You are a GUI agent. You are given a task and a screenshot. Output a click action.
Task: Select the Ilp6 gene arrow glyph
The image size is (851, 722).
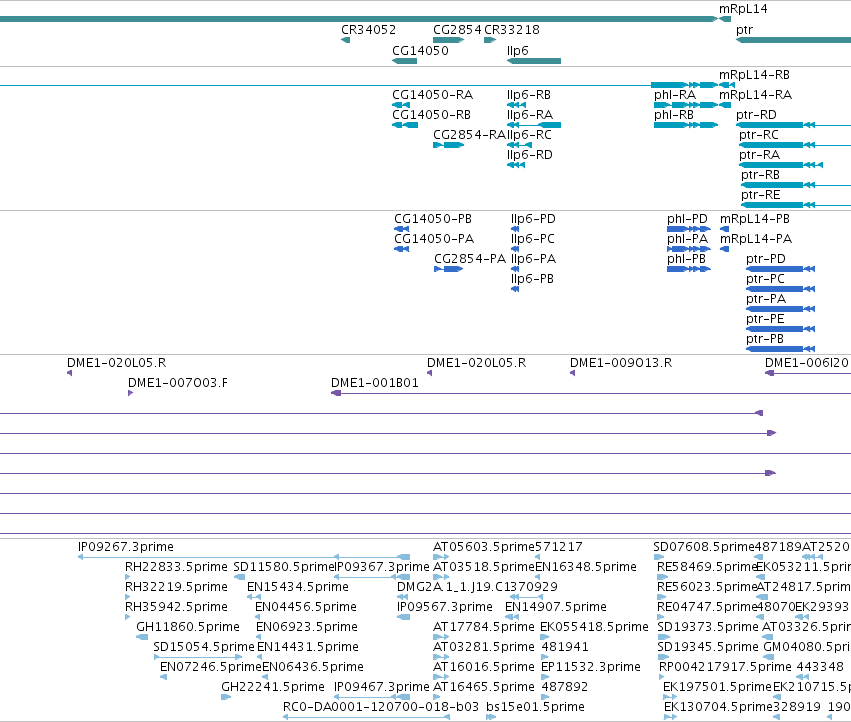[534, 61]
